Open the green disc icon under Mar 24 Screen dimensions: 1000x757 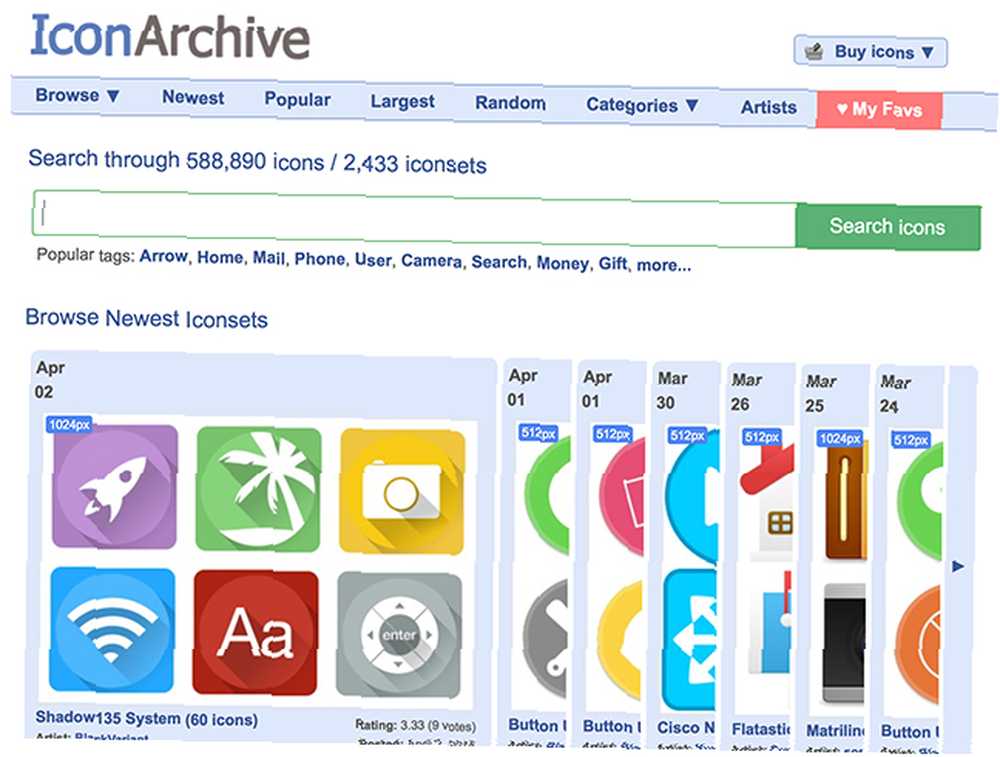[x=919, y=503]
